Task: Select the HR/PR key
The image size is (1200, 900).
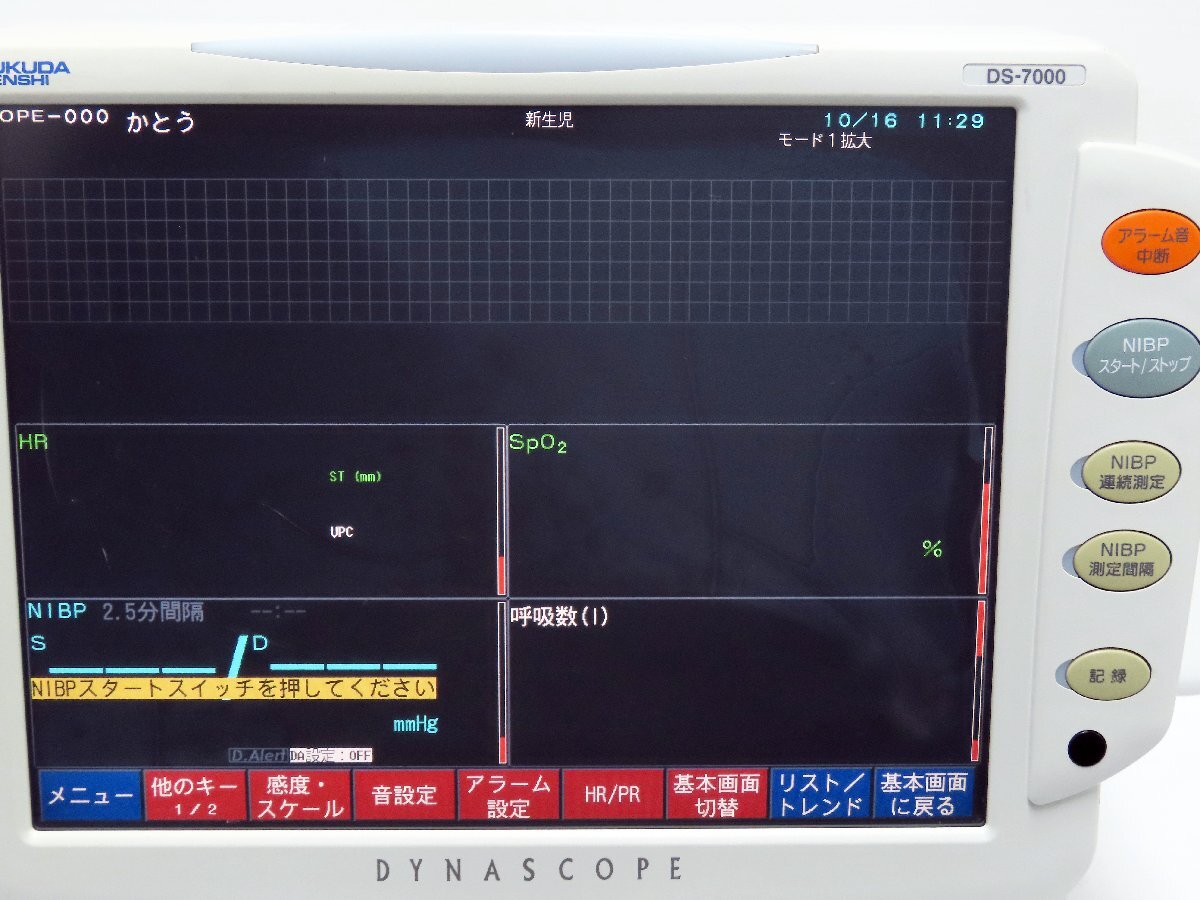Action: point(612,796)
